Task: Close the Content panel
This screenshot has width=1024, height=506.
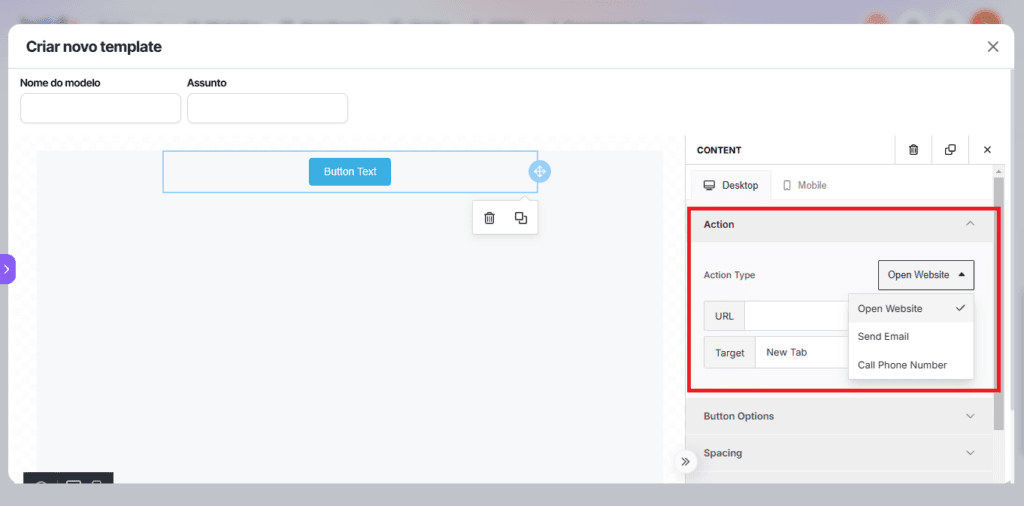Action: tap(987, 150)
